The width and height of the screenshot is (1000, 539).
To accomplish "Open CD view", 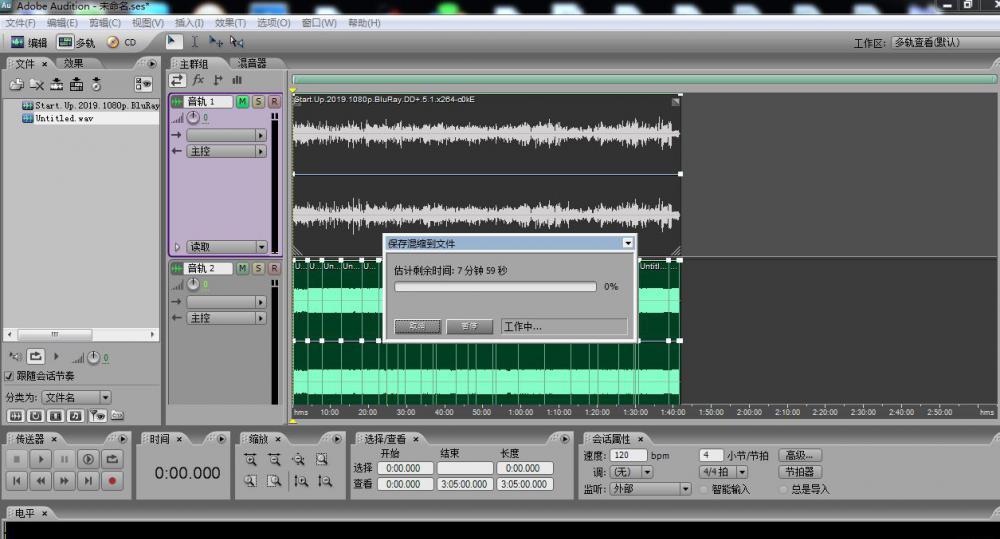I will 122,43.
